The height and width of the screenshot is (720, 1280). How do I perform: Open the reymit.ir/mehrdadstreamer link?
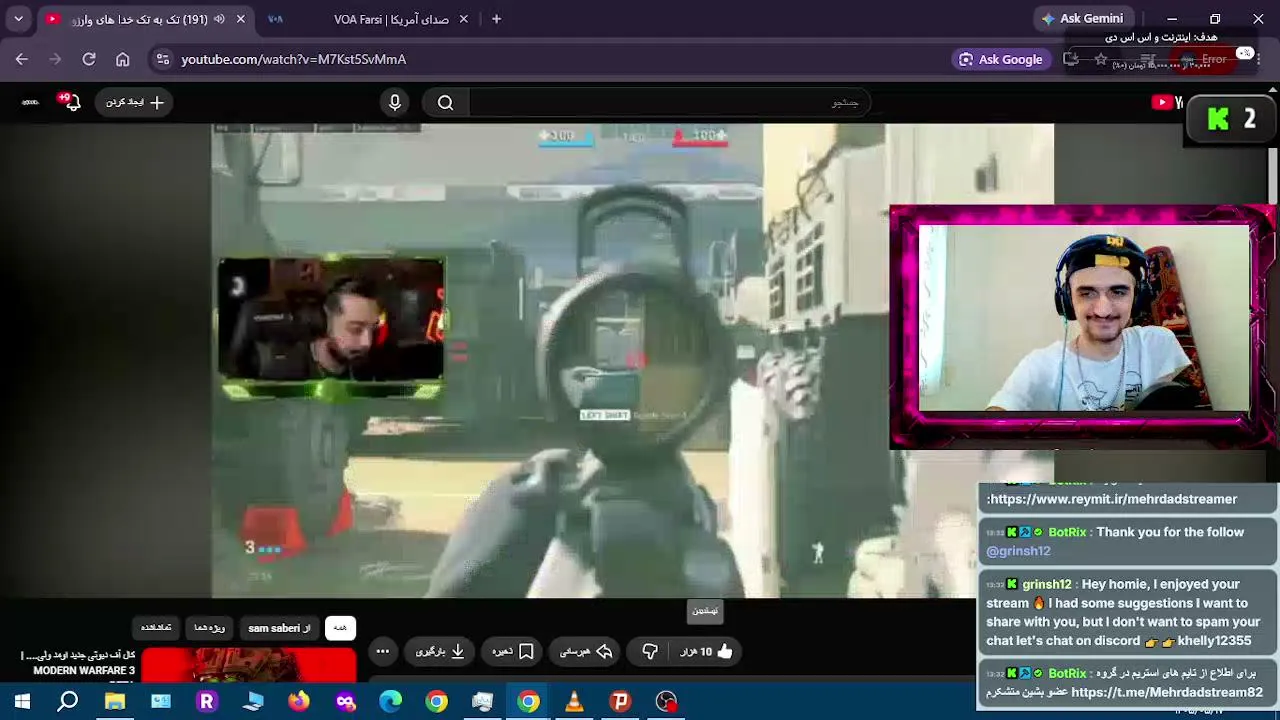tap(1112, 499)
